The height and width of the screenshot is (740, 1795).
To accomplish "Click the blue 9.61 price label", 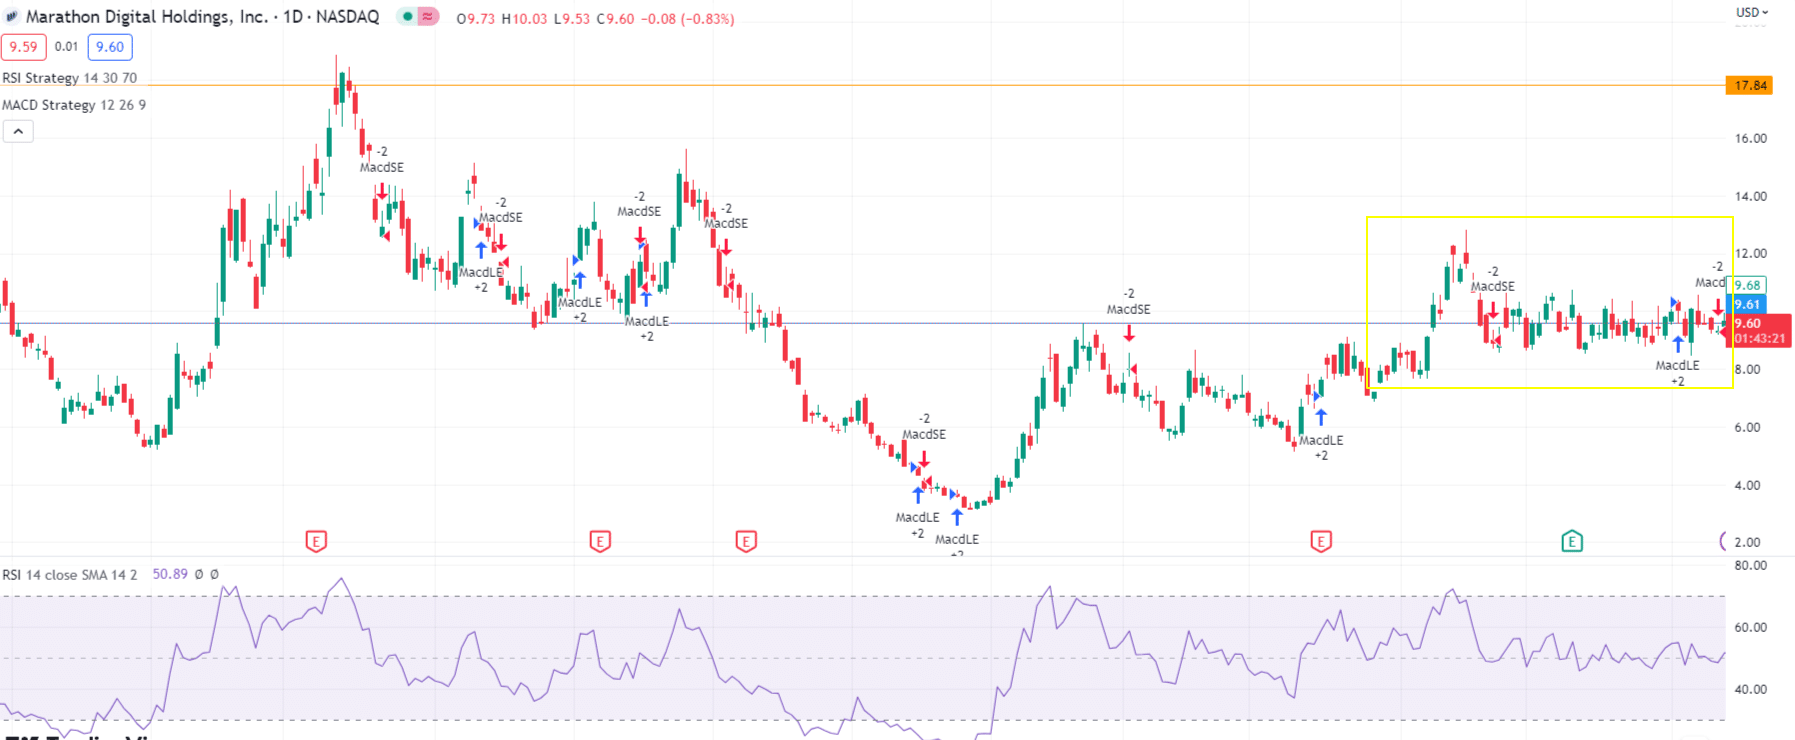I will click(x=1747, y=304).
